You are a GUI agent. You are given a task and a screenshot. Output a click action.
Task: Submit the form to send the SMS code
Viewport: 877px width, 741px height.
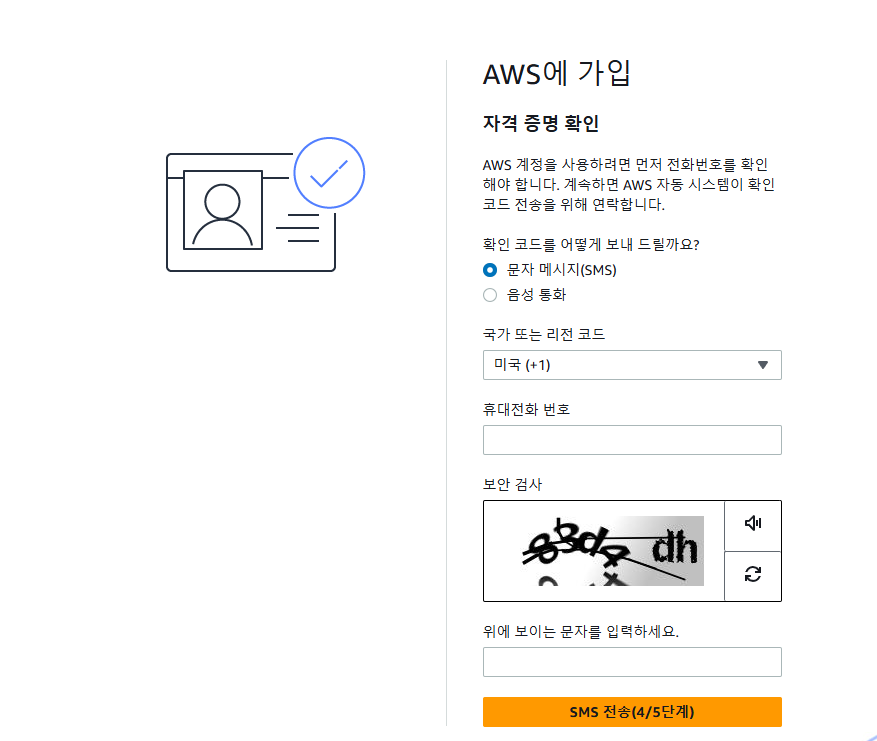coord(632,712)
